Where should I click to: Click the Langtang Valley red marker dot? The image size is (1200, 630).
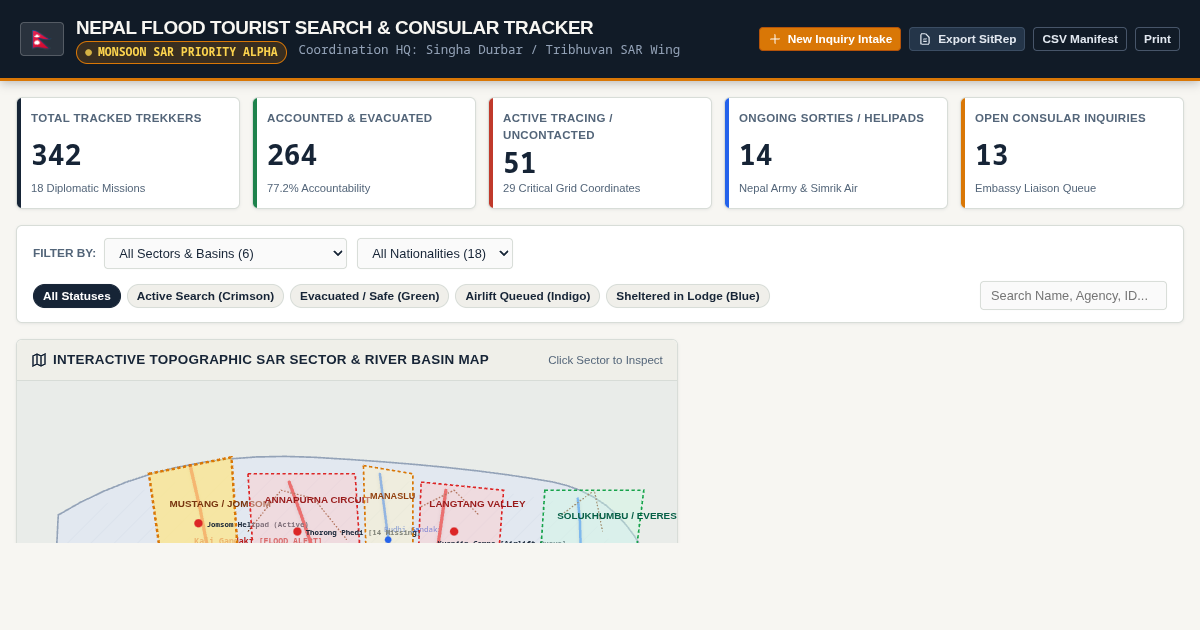(x=454, y=532)
